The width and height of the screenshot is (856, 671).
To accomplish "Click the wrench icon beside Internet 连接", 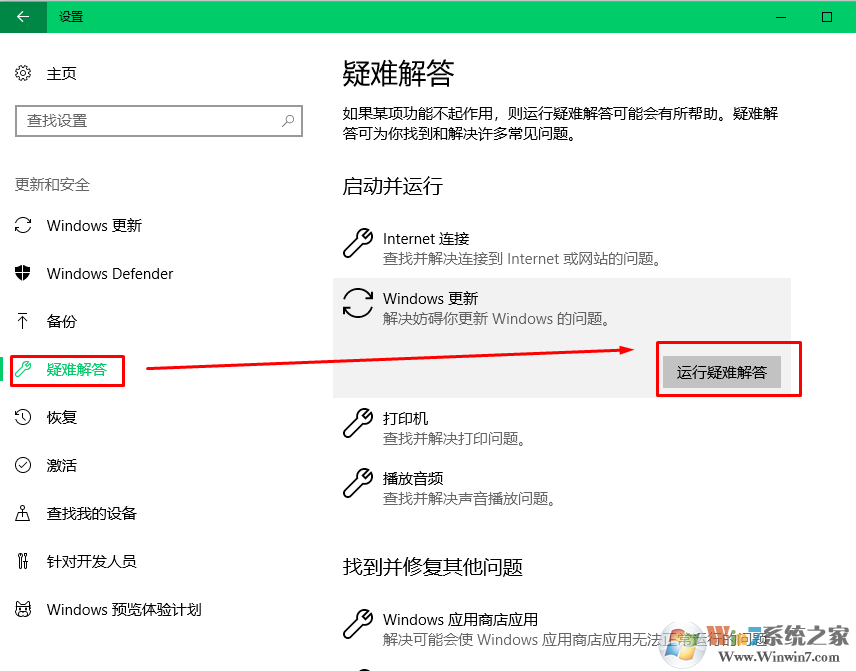I will 357,243.
